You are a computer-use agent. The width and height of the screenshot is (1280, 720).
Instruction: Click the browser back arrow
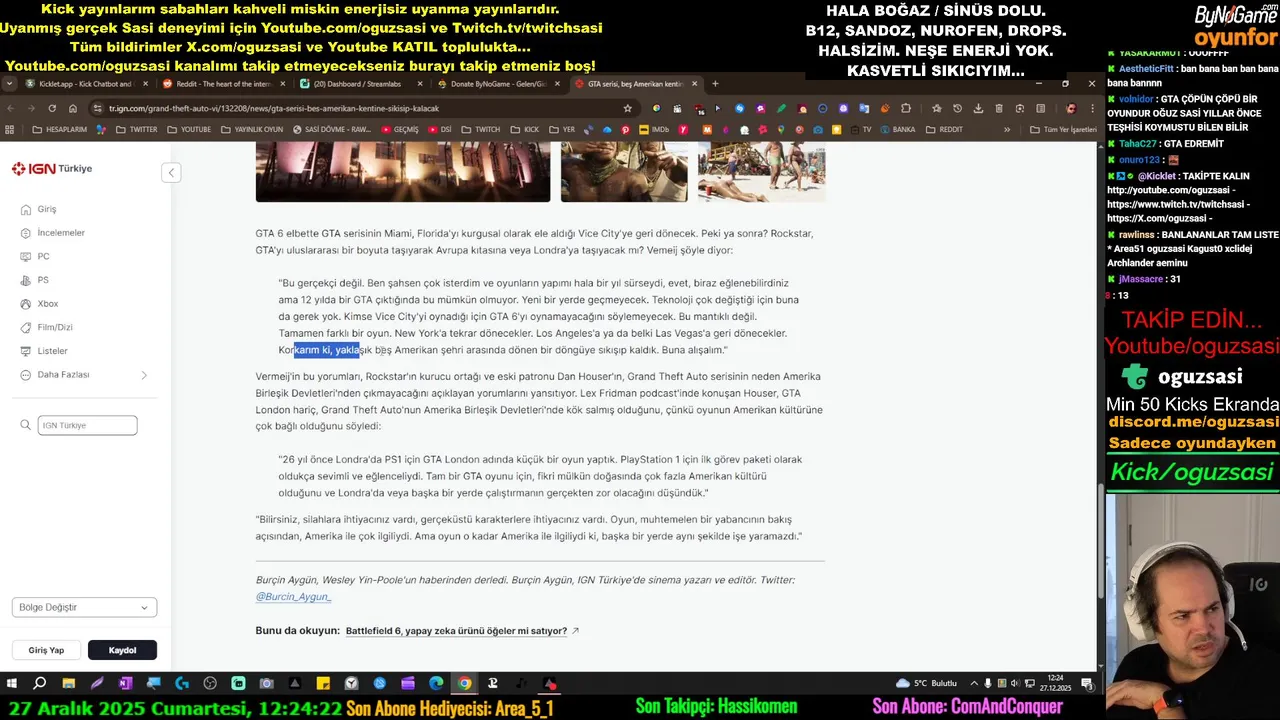point(10,108)
